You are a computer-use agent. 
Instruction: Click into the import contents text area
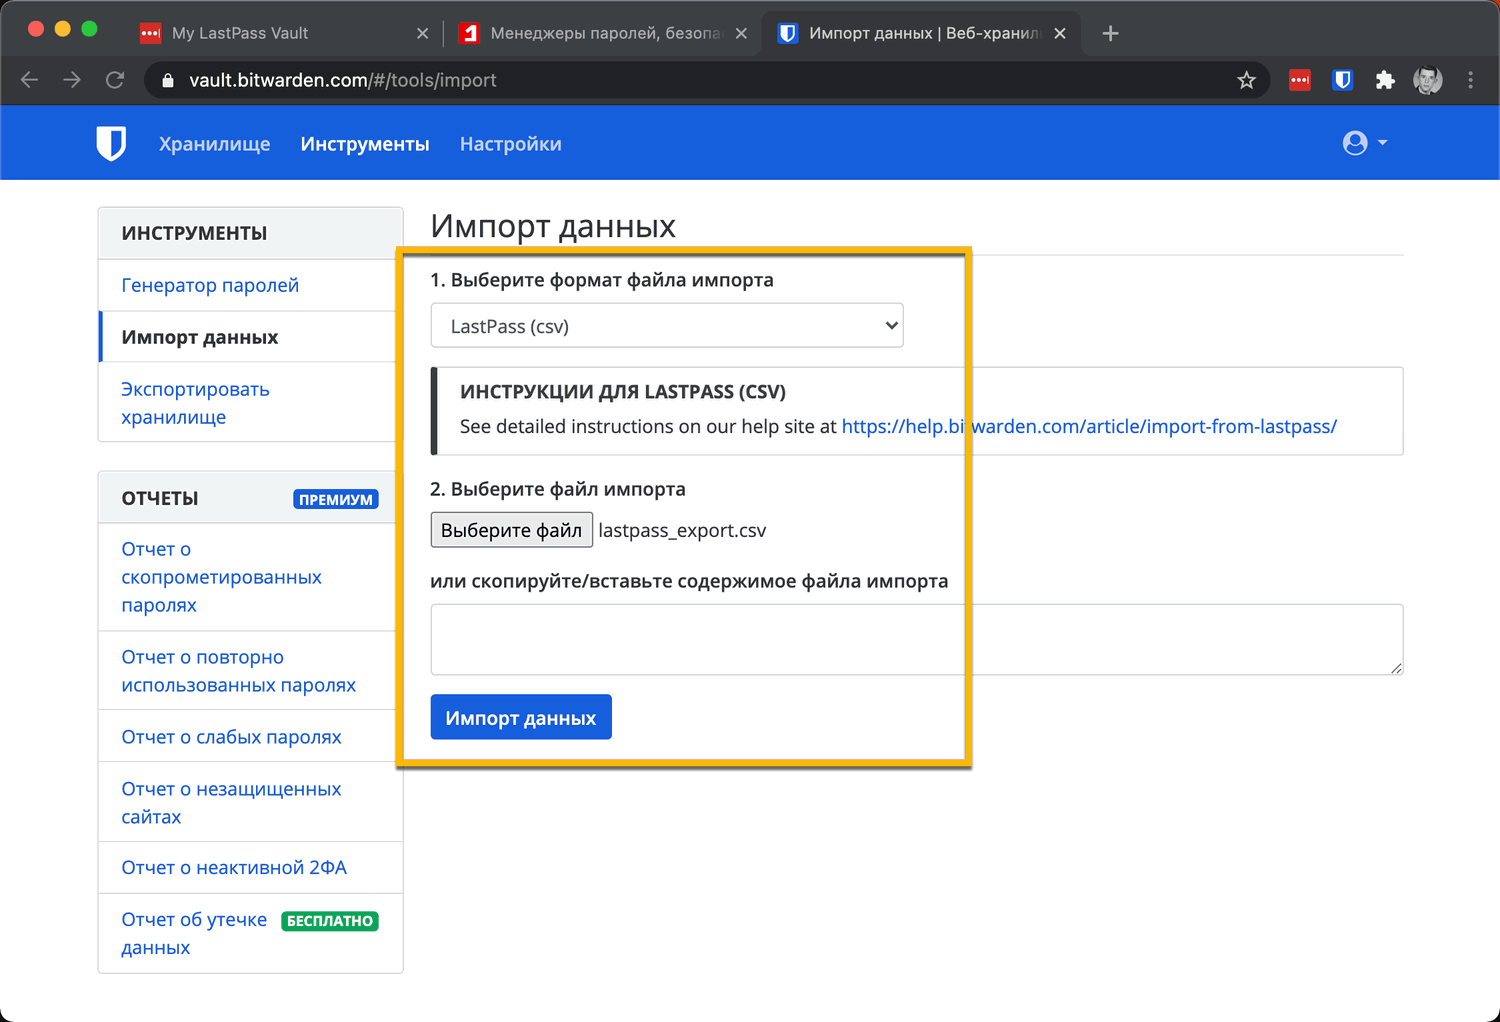click(917, 640)
